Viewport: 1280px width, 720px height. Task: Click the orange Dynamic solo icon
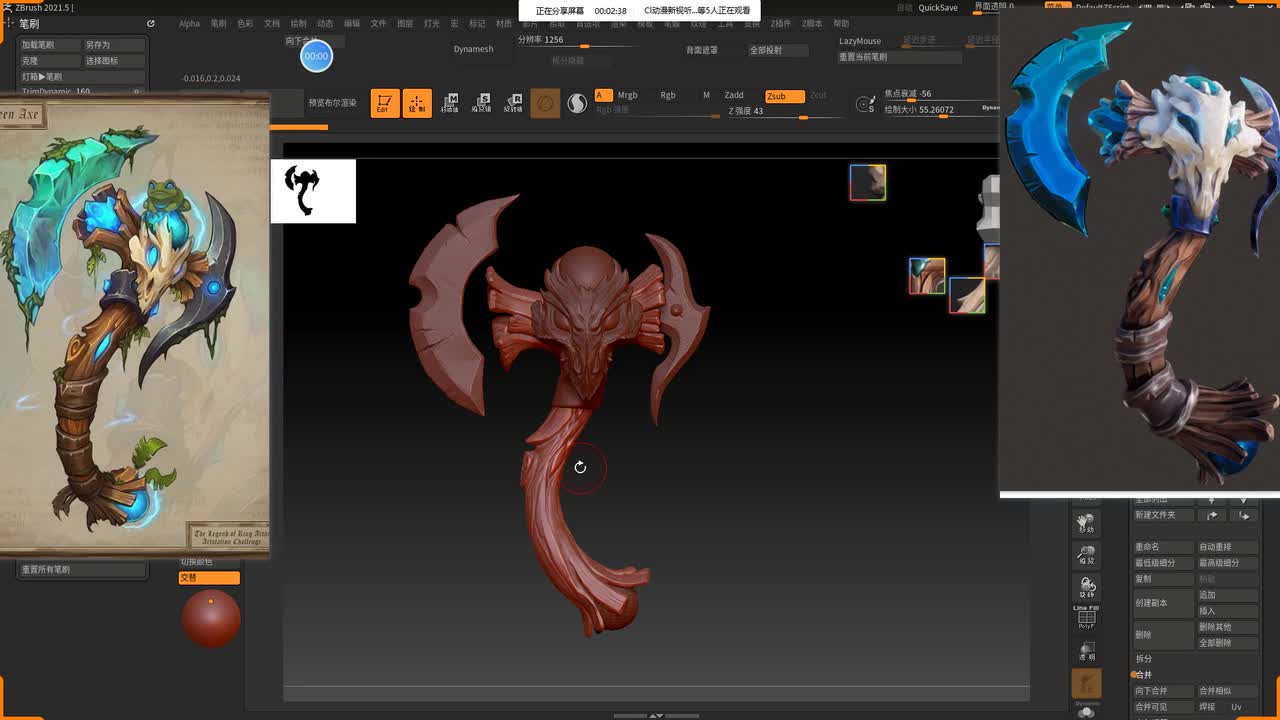1086,684
